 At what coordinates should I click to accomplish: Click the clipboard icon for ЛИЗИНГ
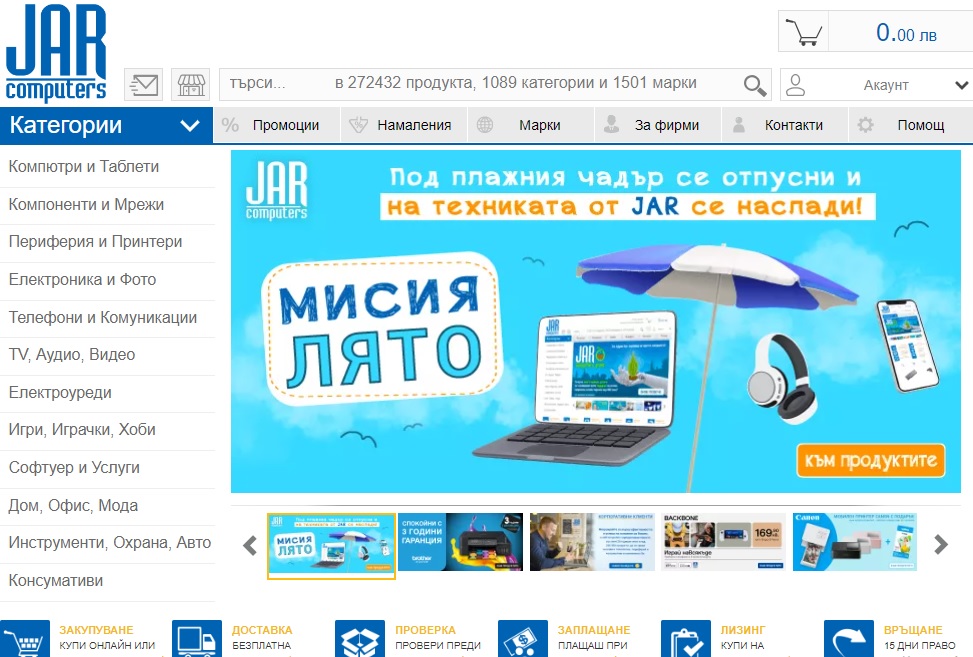click(x=686, y=638)
